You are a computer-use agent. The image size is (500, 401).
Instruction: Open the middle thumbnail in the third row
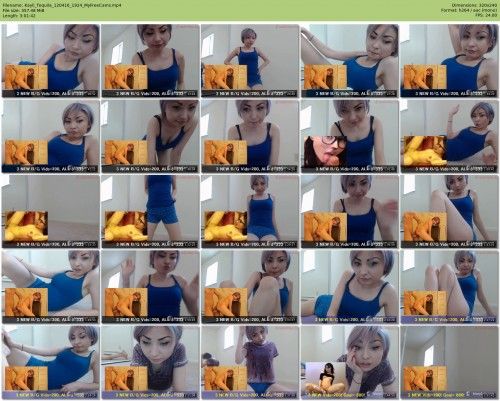click(250, 212)
